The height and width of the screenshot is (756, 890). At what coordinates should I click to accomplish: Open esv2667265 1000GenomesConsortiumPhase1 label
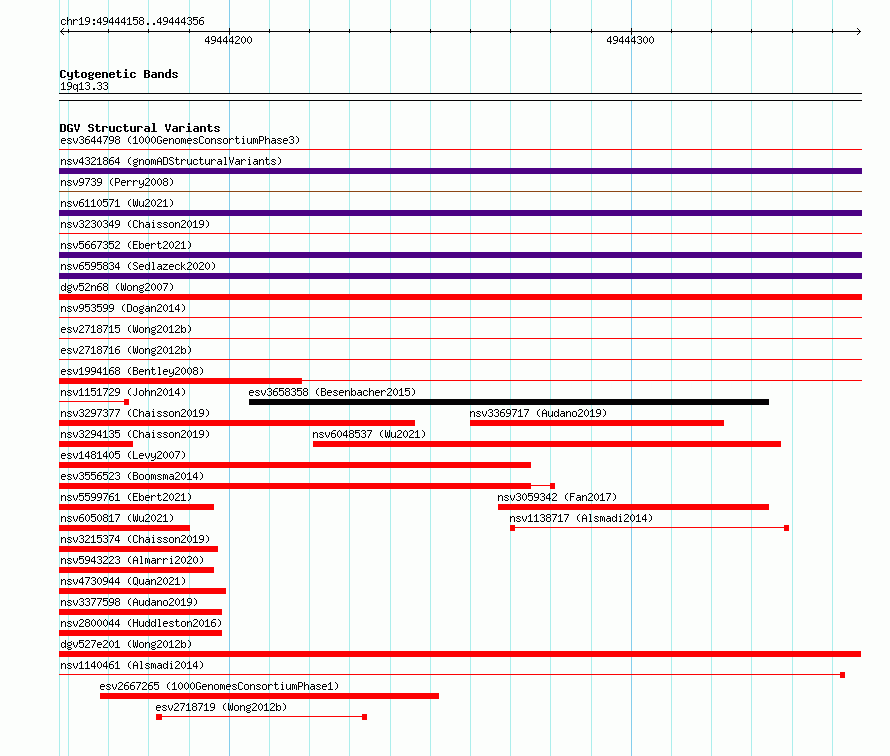click(219, 686)
